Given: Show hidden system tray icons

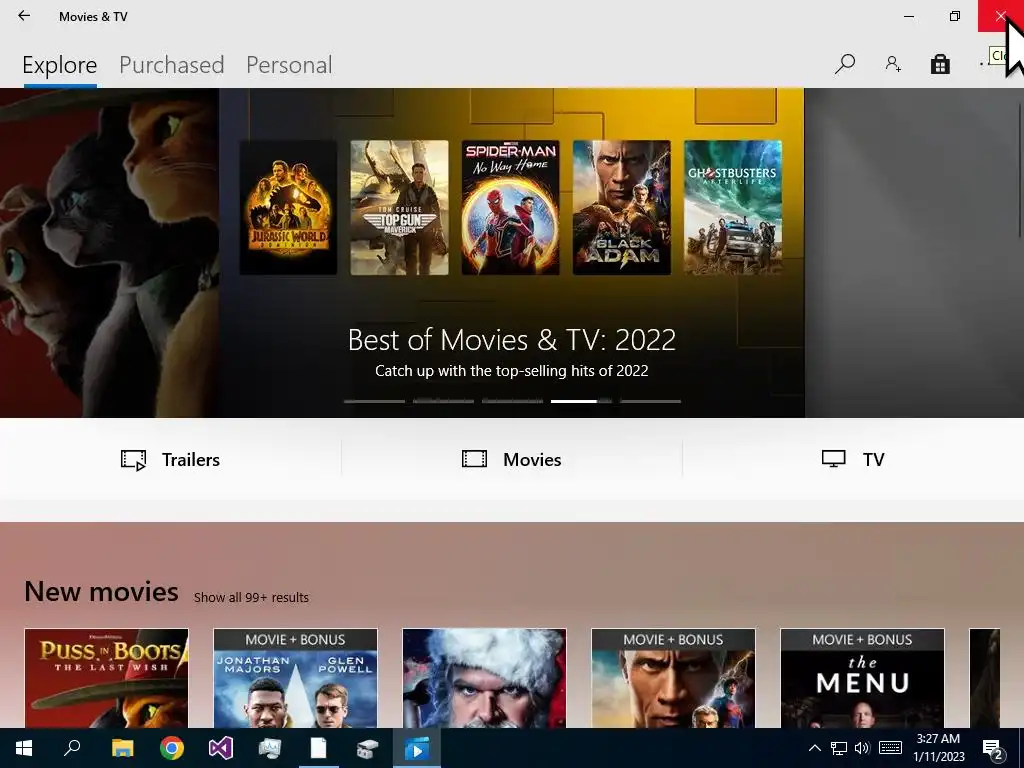Looking at the screenshot, I should pos(814,748).
